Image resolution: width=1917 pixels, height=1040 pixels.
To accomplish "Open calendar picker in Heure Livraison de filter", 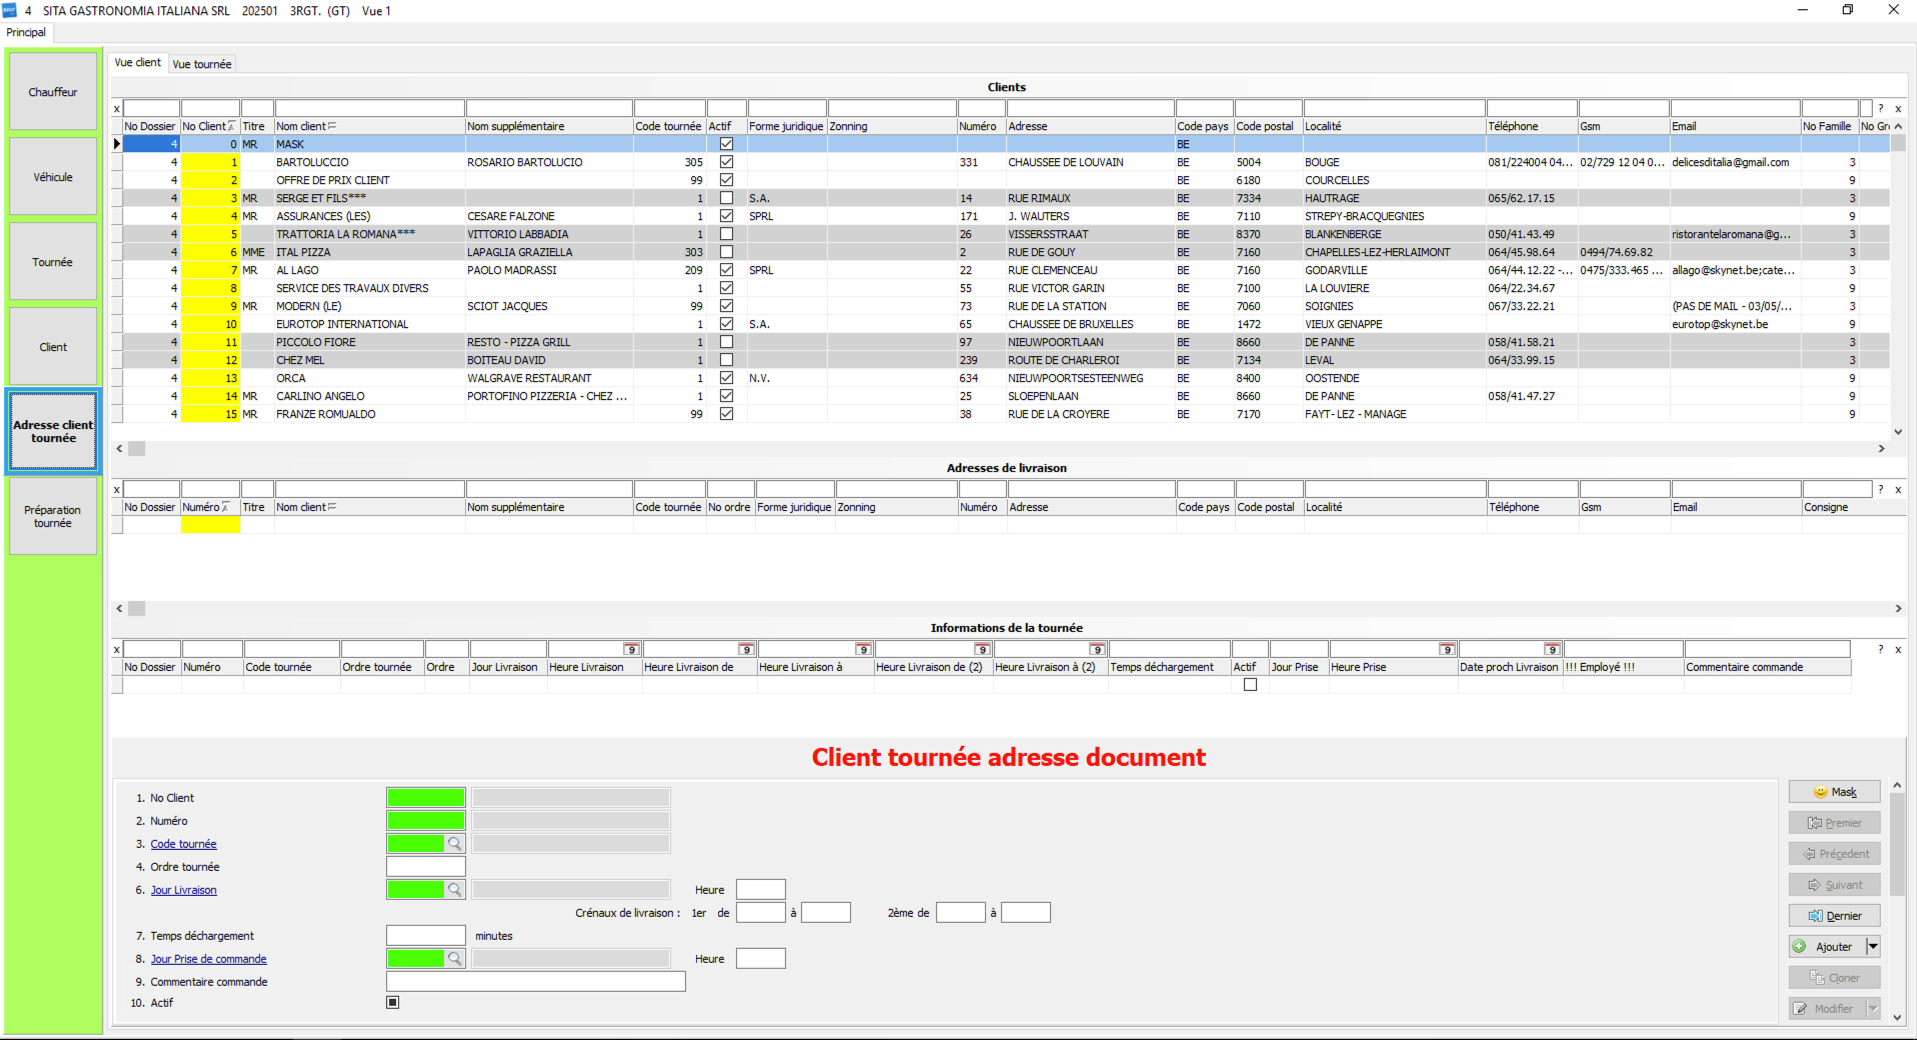I will click(x=746, y=650).
